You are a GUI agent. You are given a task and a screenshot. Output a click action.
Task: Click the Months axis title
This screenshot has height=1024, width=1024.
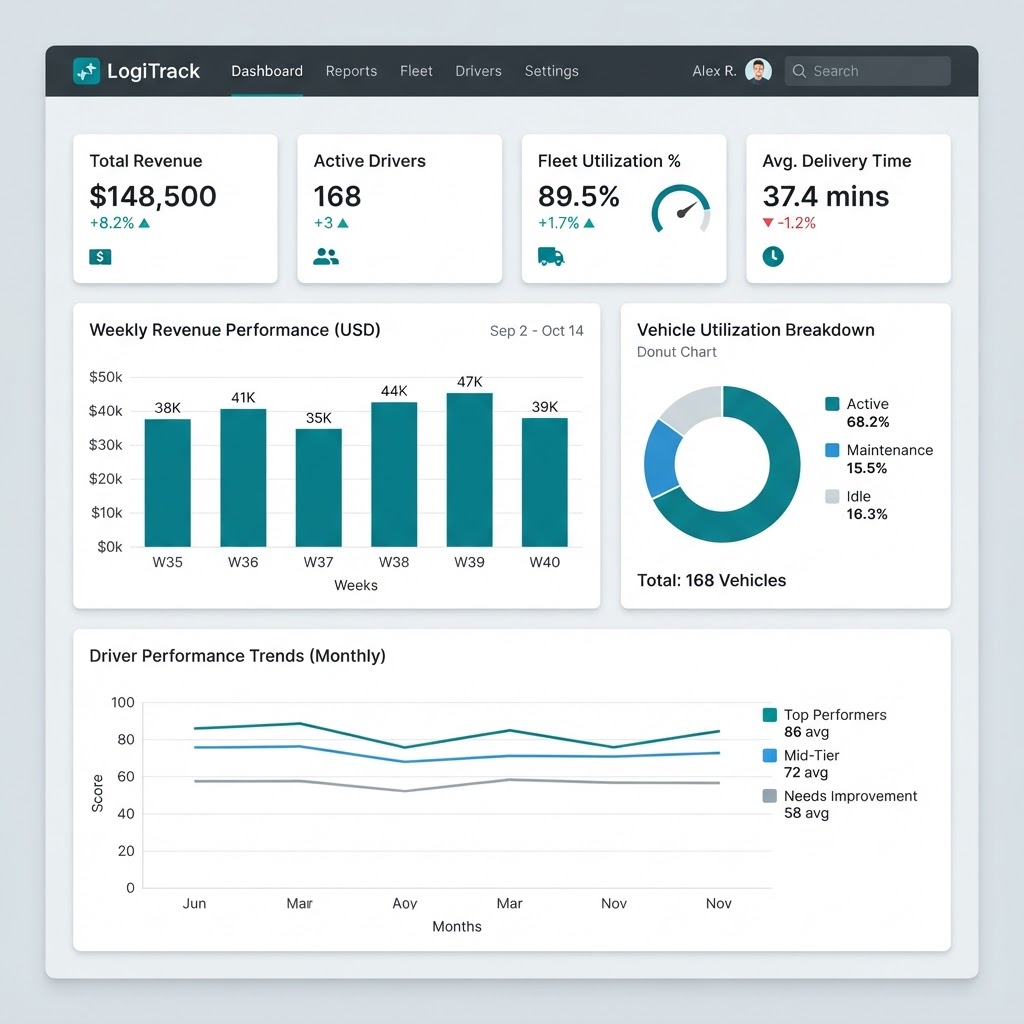pyautogui.click(x=456, y=927)
